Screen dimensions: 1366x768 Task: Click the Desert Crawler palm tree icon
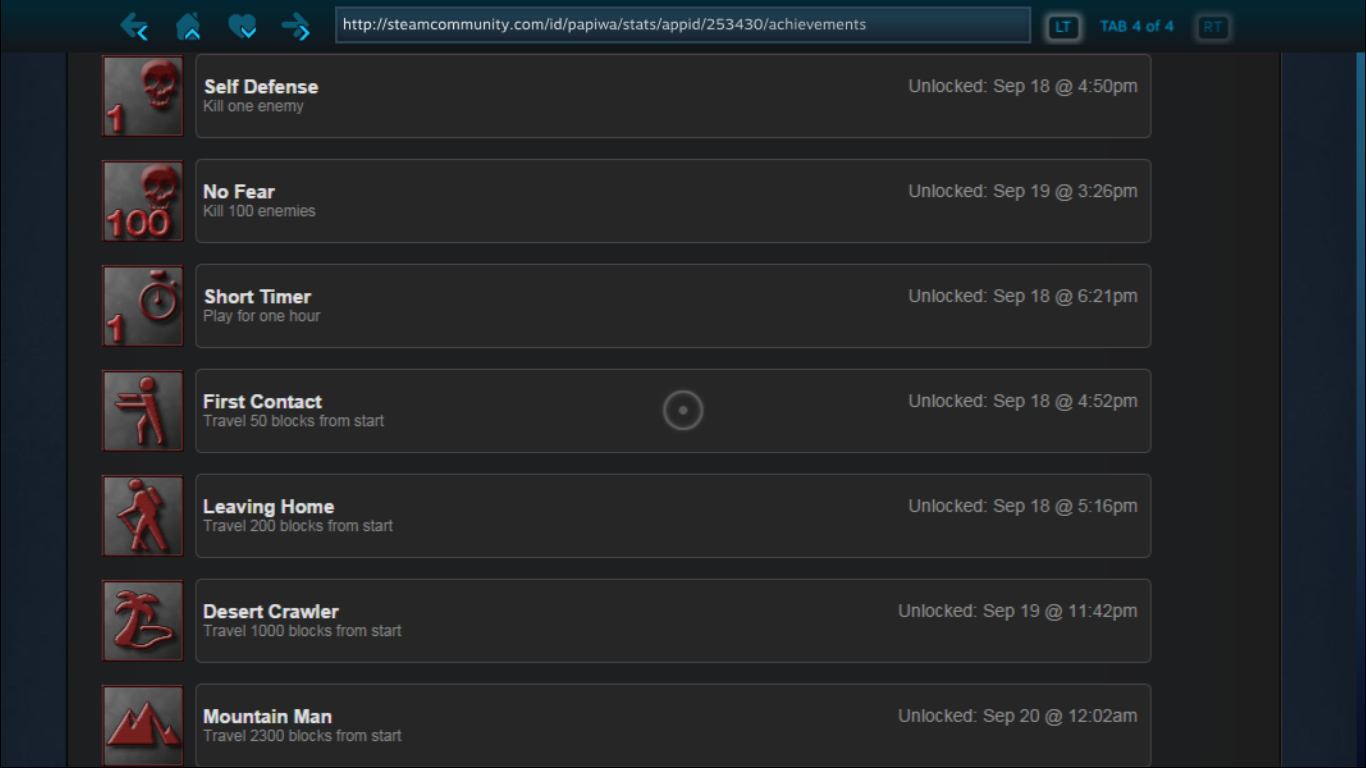(143, 621)
